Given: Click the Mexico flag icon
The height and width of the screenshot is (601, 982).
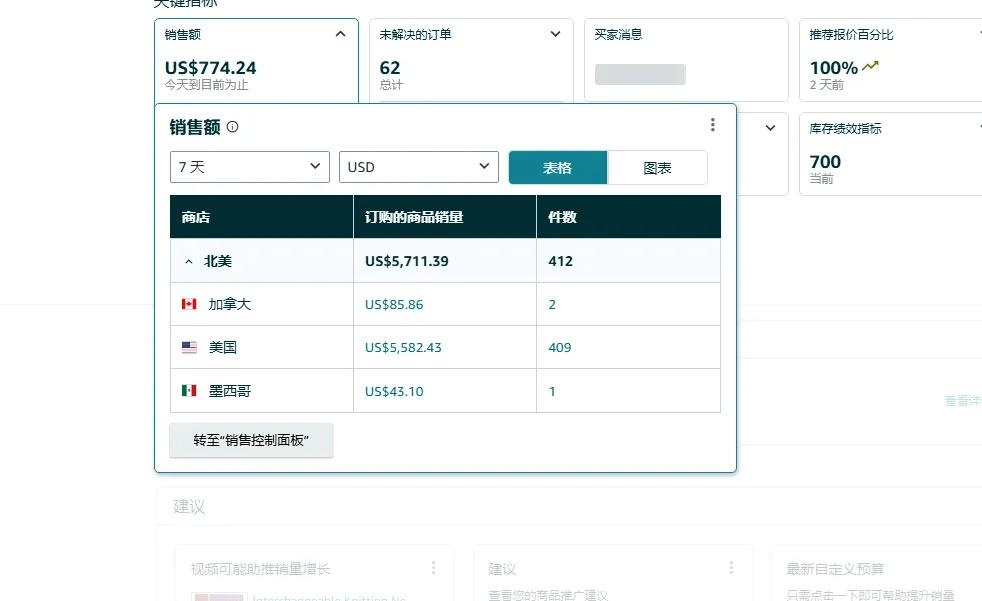Looking at the screenshot, I should coord(189,391).
